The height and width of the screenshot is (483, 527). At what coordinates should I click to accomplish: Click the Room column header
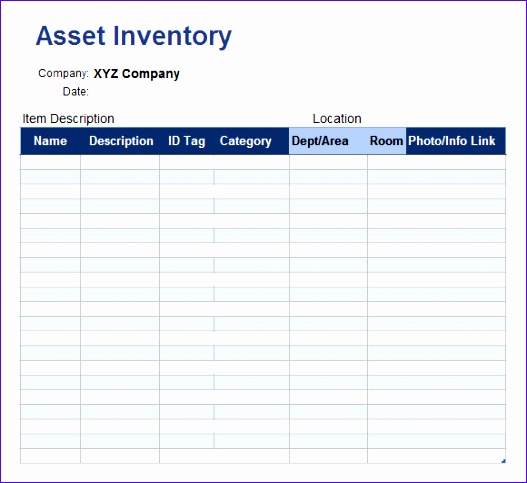point(387,141)
